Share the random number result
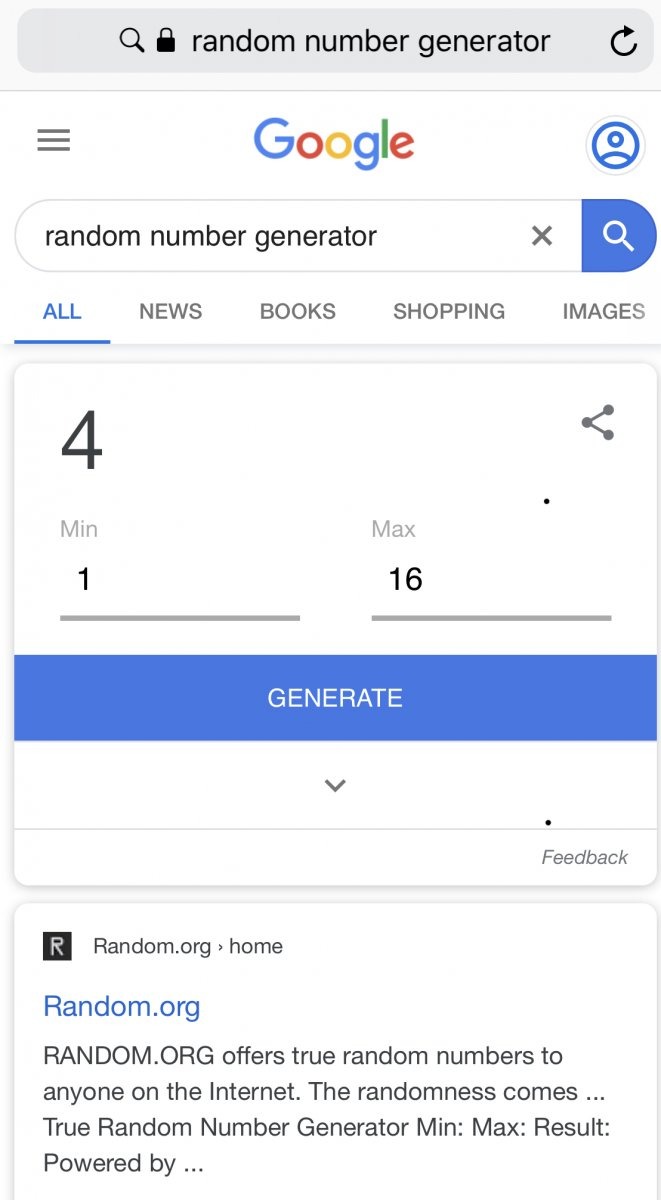Image resolution: width=661 pixels, height=1200 pixels. (x=598, y=422)
